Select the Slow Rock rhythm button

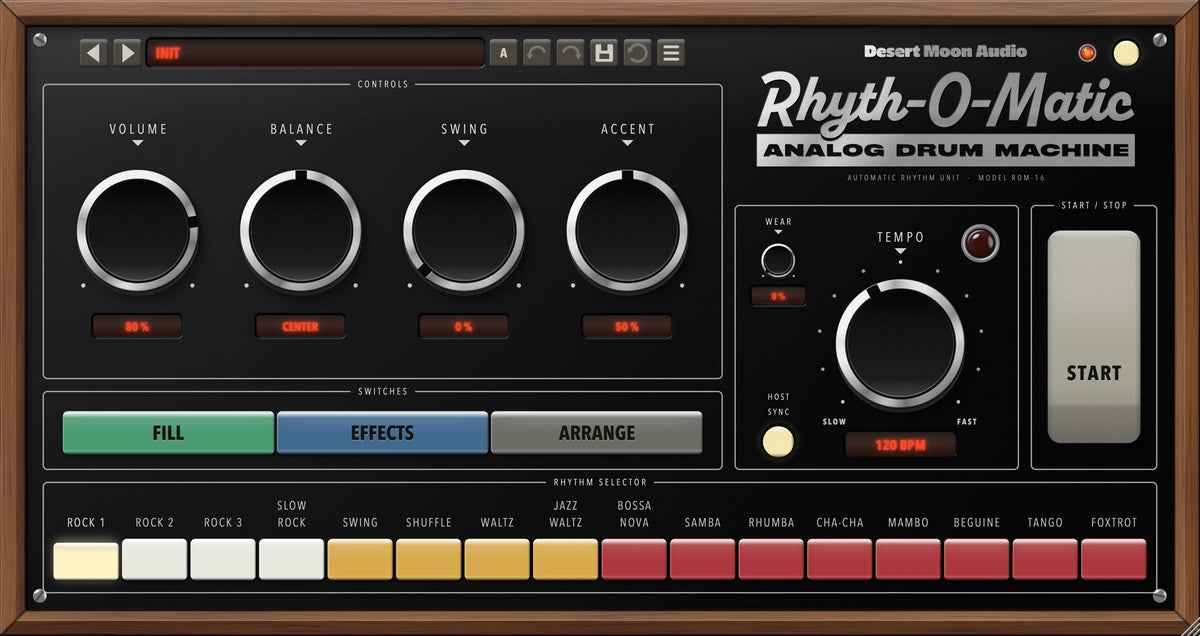click(292, 559)
